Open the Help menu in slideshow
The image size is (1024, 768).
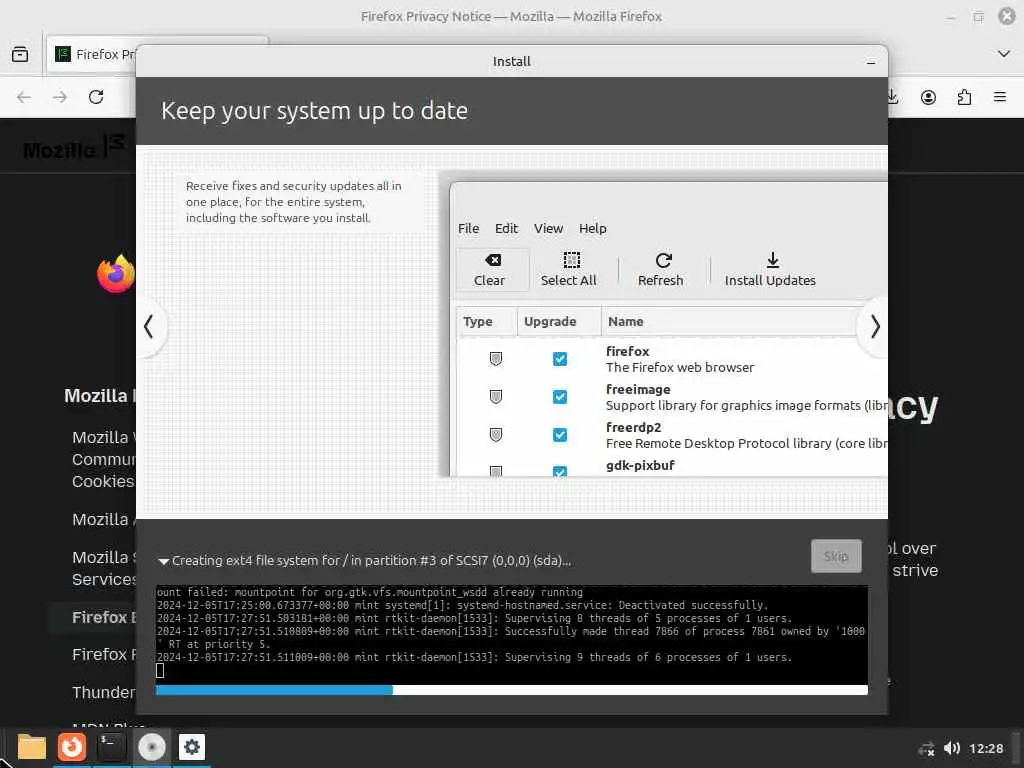pos(592,229)
